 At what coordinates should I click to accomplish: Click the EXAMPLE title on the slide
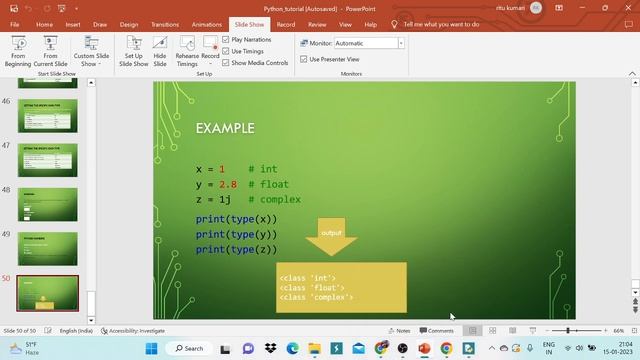click(225, 128)
